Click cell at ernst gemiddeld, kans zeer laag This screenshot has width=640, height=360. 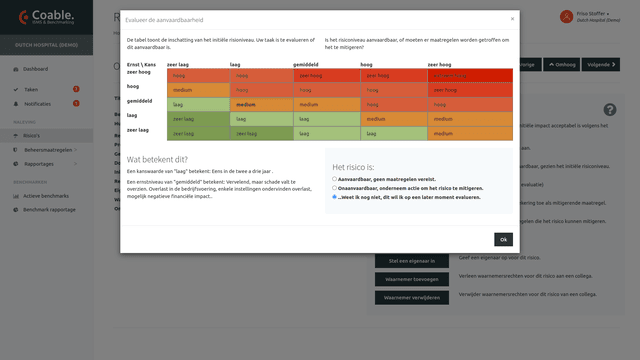[198, 104]
